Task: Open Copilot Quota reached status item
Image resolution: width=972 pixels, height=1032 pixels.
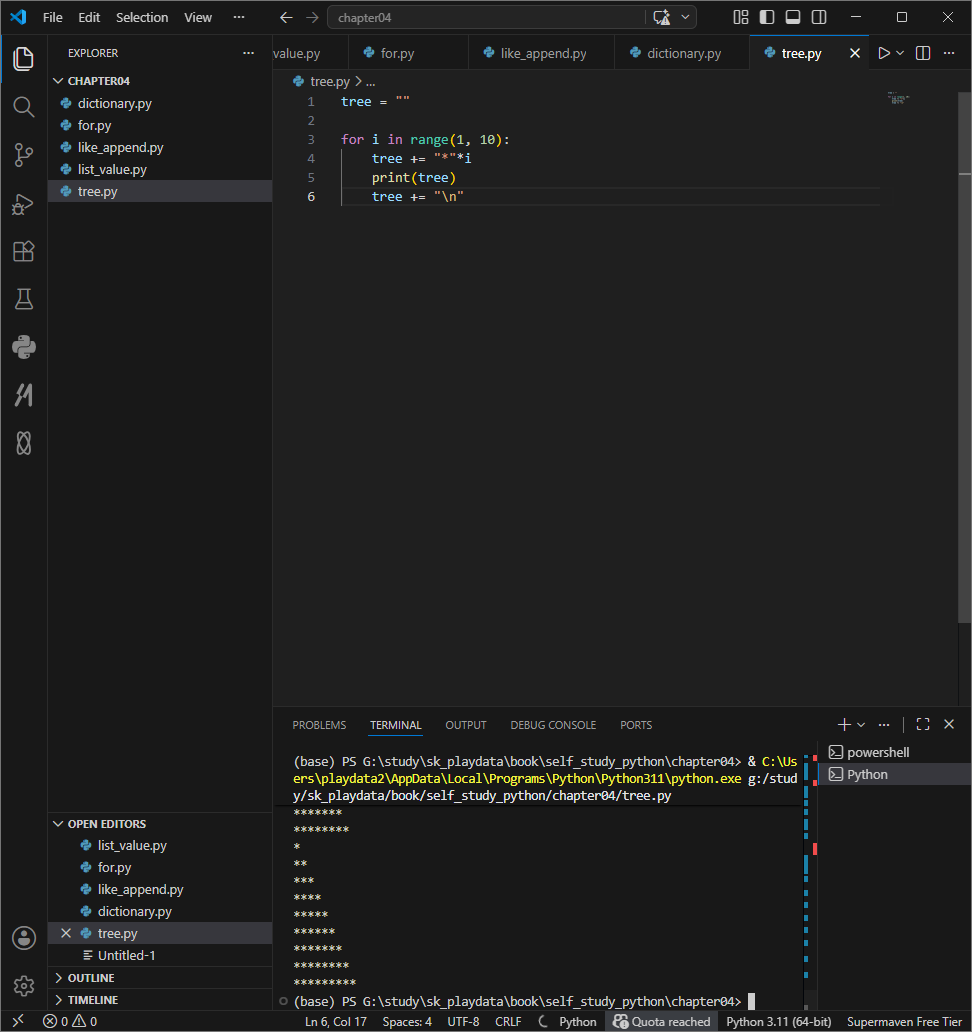Action: 661,1021
